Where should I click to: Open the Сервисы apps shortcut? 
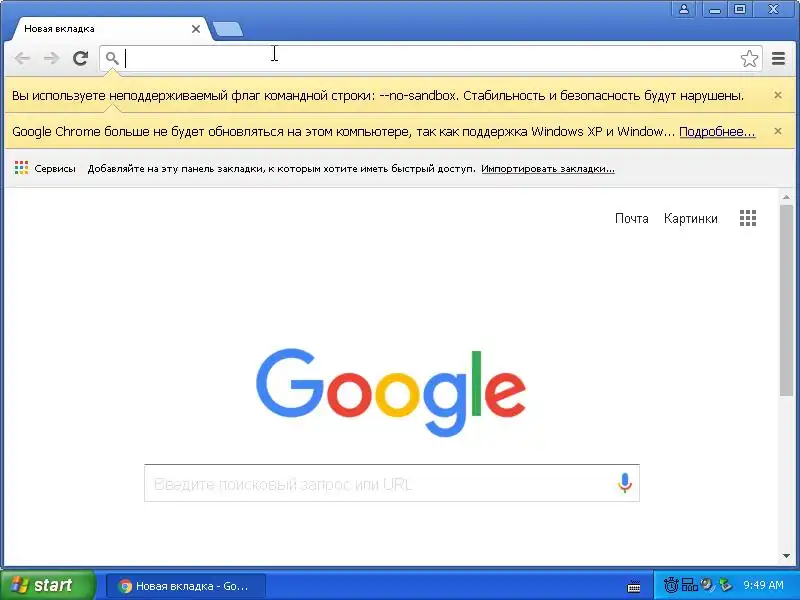[x=45, y=168]
